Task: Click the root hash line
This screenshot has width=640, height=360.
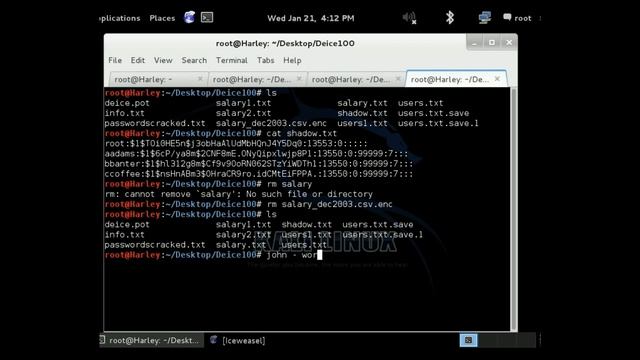Action: click(x=236, y=144)
